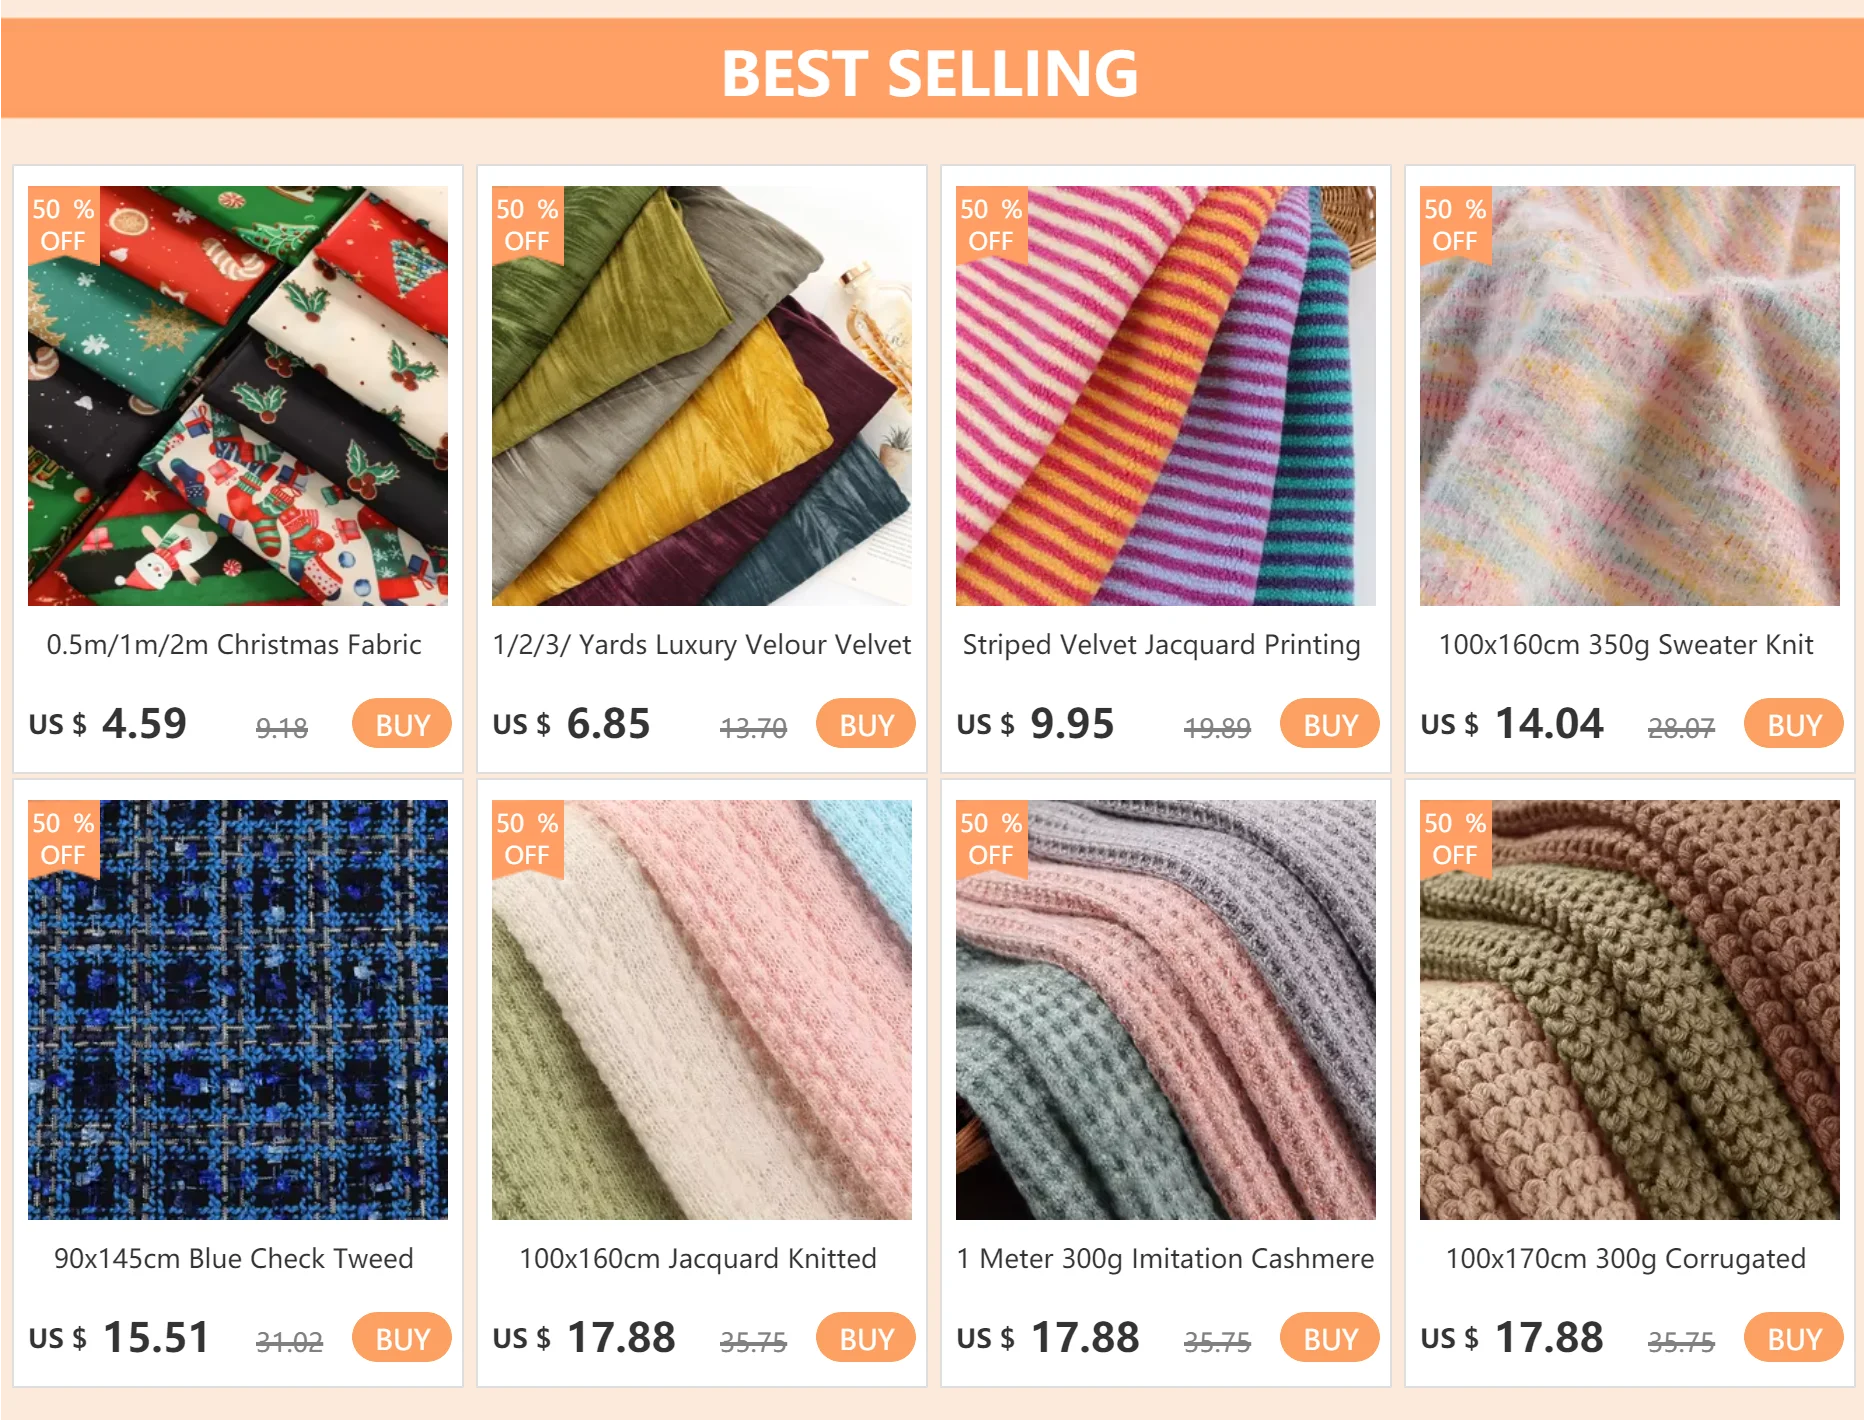Image resolution: width=1864 pixels, height=1420 pixels.
Task: Click the BEST SELLING banner heading
Action: point(930,73)
